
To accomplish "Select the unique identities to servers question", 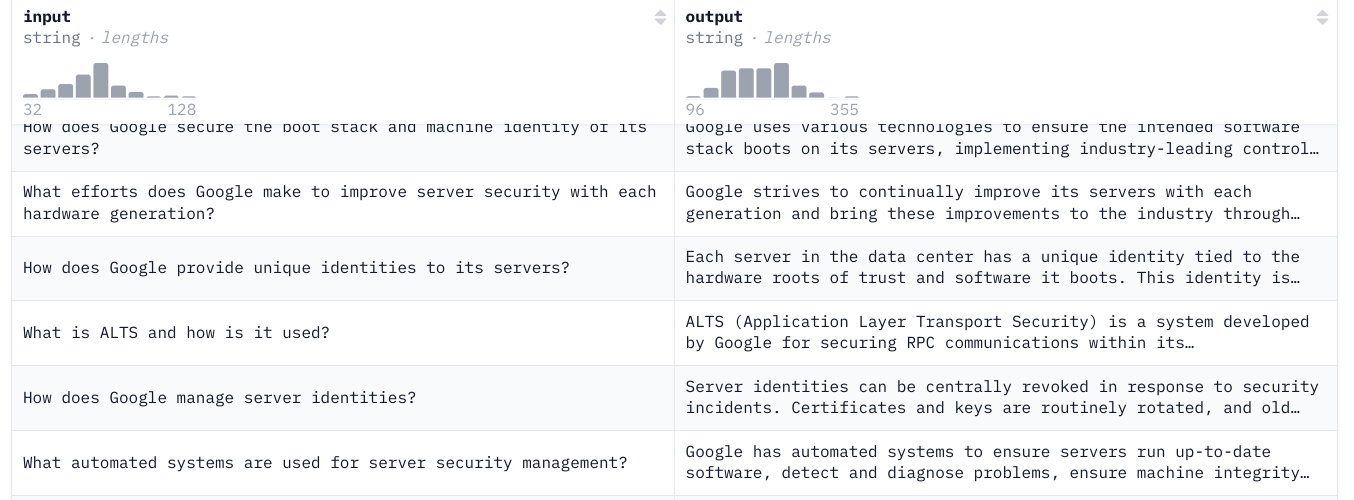I will coord(296,268).
